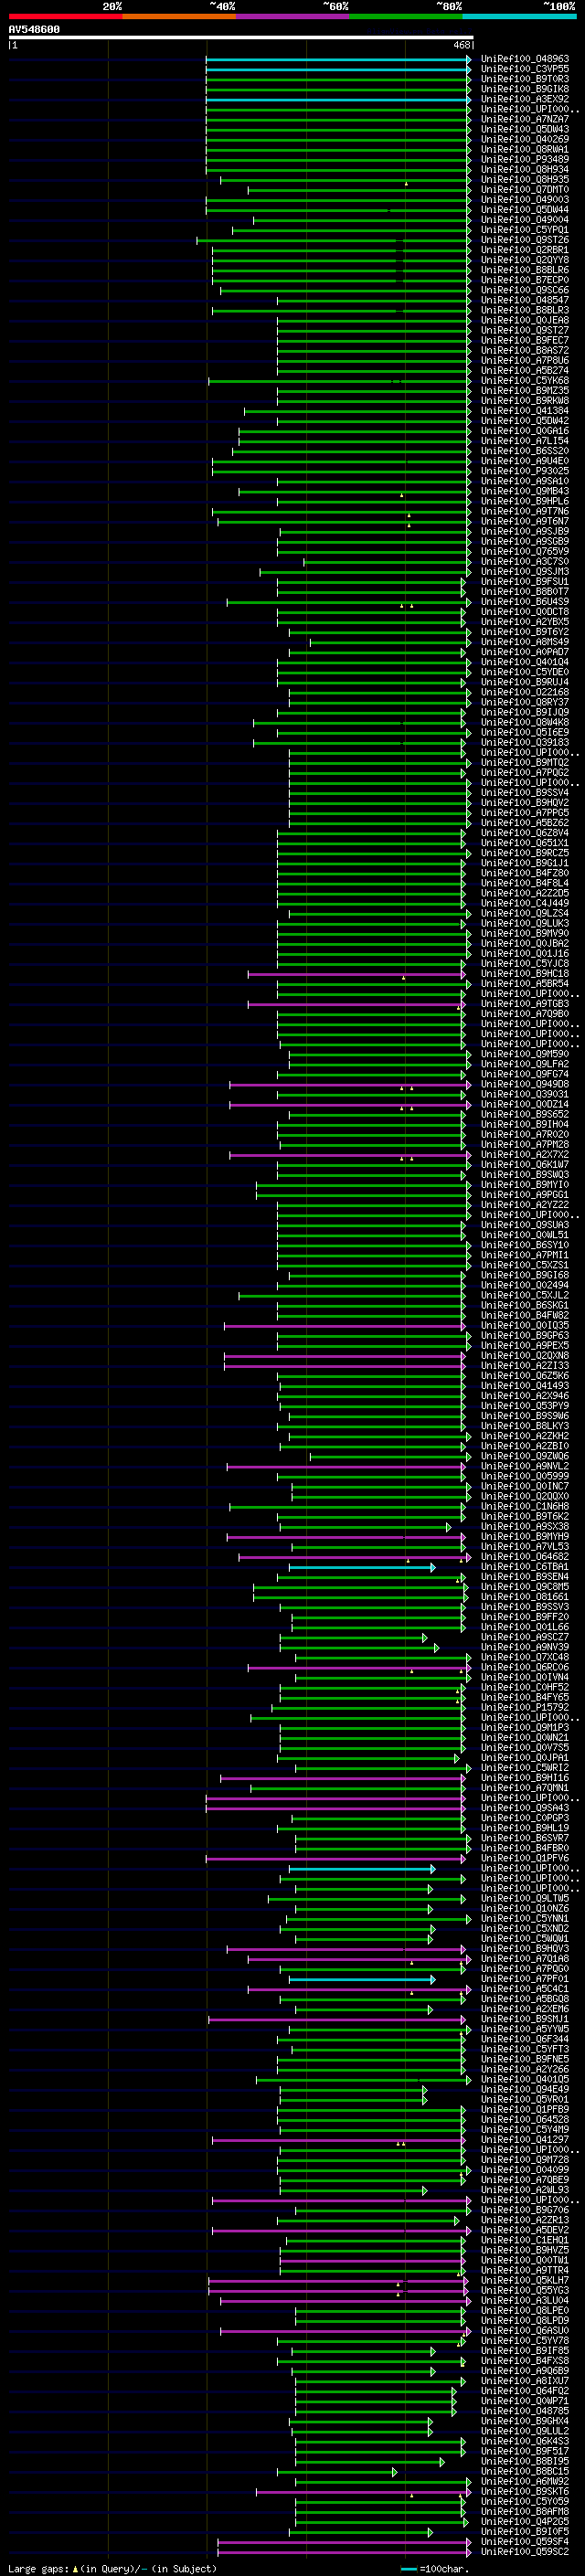Open hit UniRef100_B9T0R3
Screen dimensions: 585x2576
tap(524, 79)
